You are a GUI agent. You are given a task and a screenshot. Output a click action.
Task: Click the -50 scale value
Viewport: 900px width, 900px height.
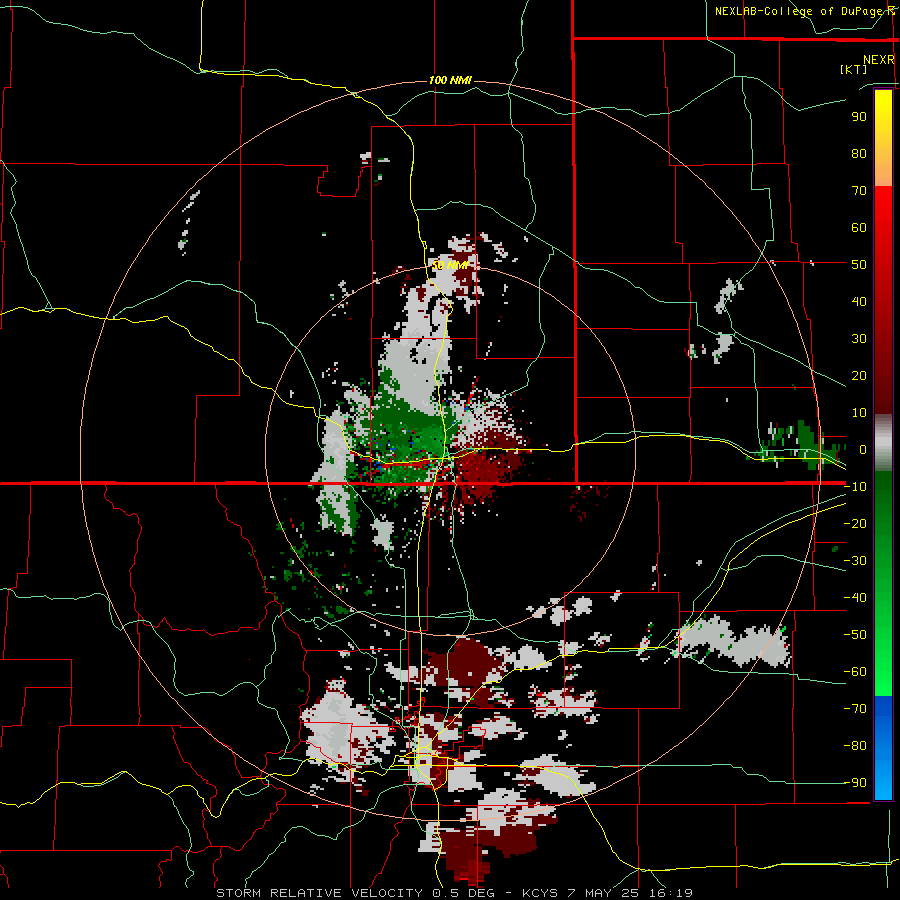(x=855, y=635)
